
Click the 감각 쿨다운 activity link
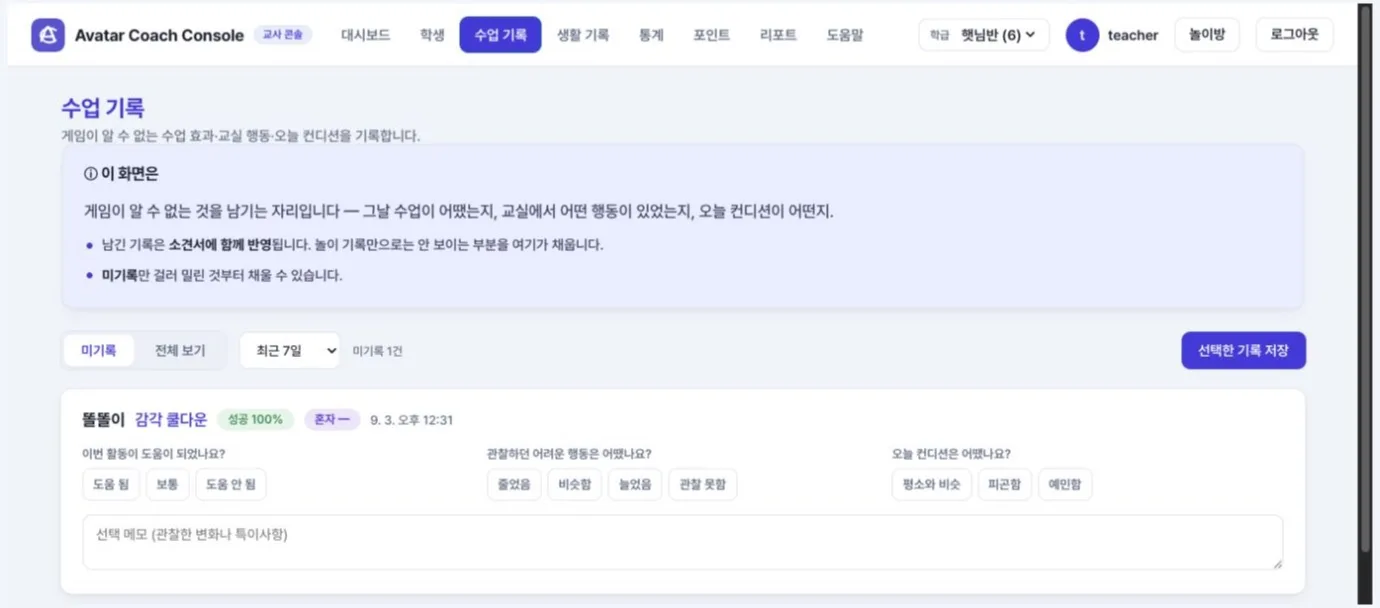(x=171, y=419)
